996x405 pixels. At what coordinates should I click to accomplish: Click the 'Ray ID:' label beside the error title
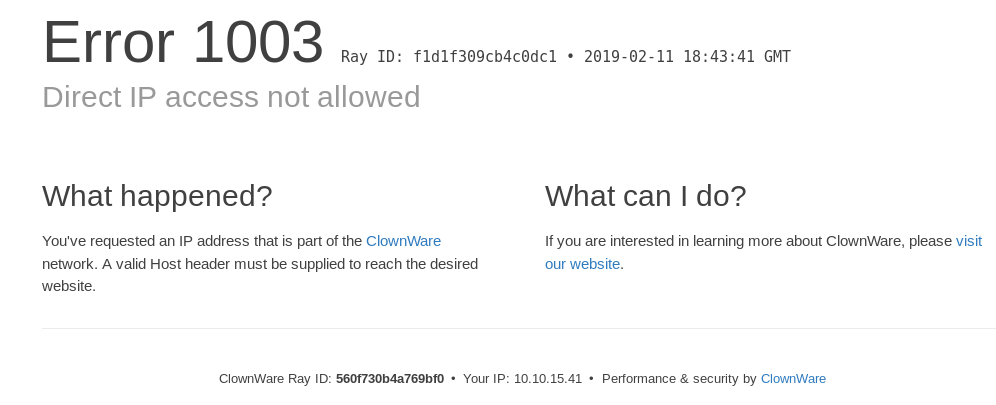(372, 57)
